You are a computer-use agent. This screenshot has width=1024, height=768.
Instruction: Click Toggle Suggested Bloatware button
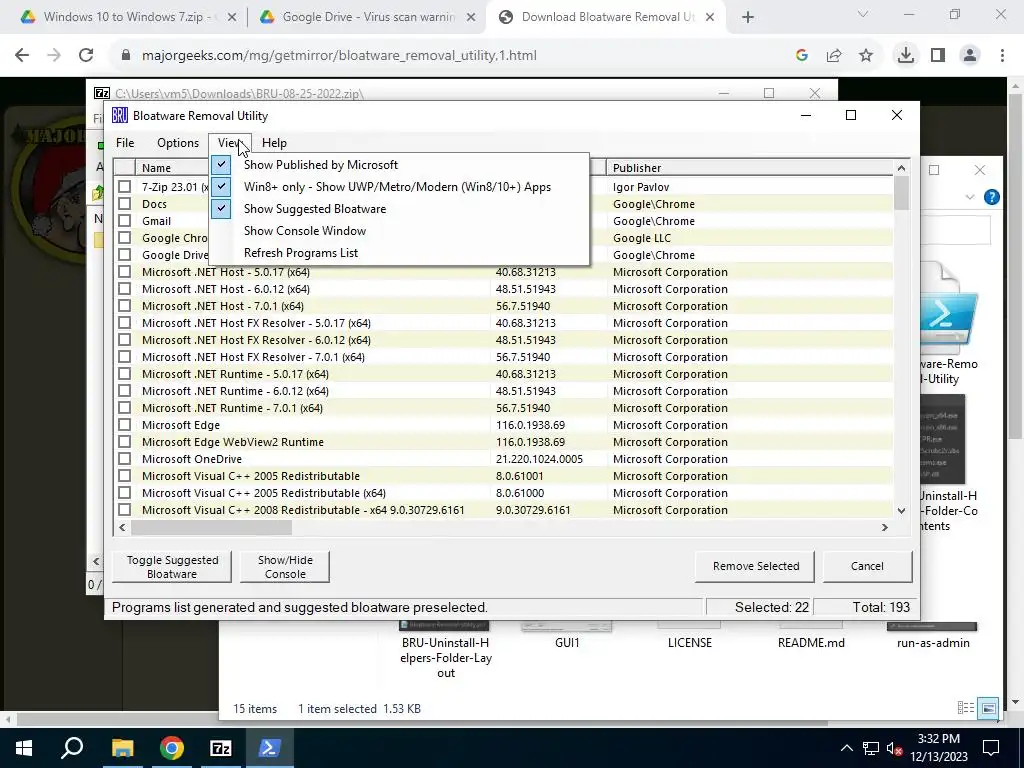[172, 567]
